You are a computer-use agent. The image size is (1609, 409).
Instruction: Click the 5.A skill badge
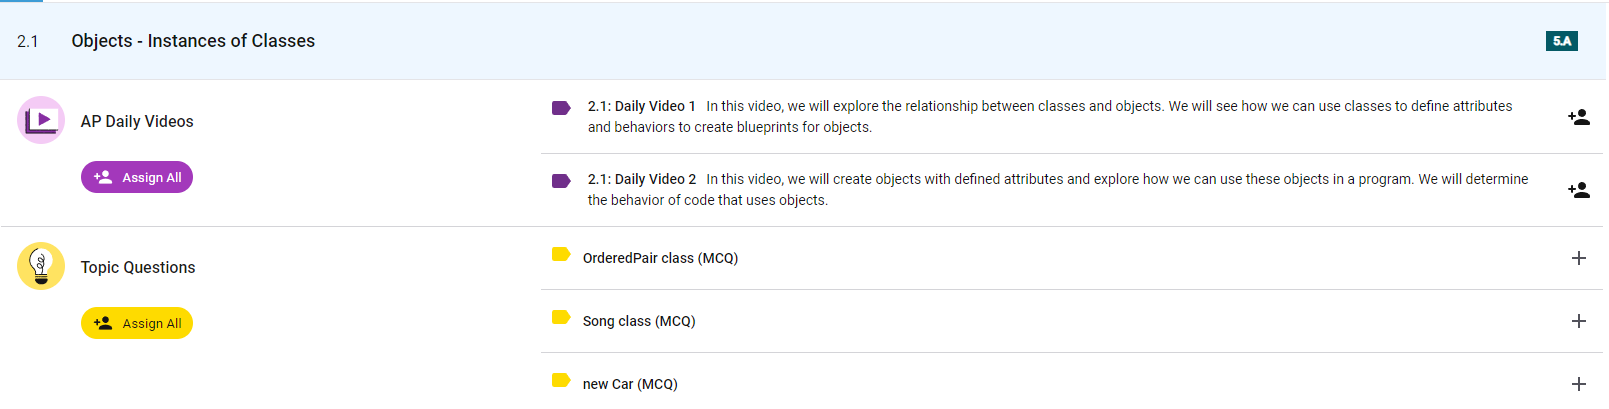coord(1561,41)
